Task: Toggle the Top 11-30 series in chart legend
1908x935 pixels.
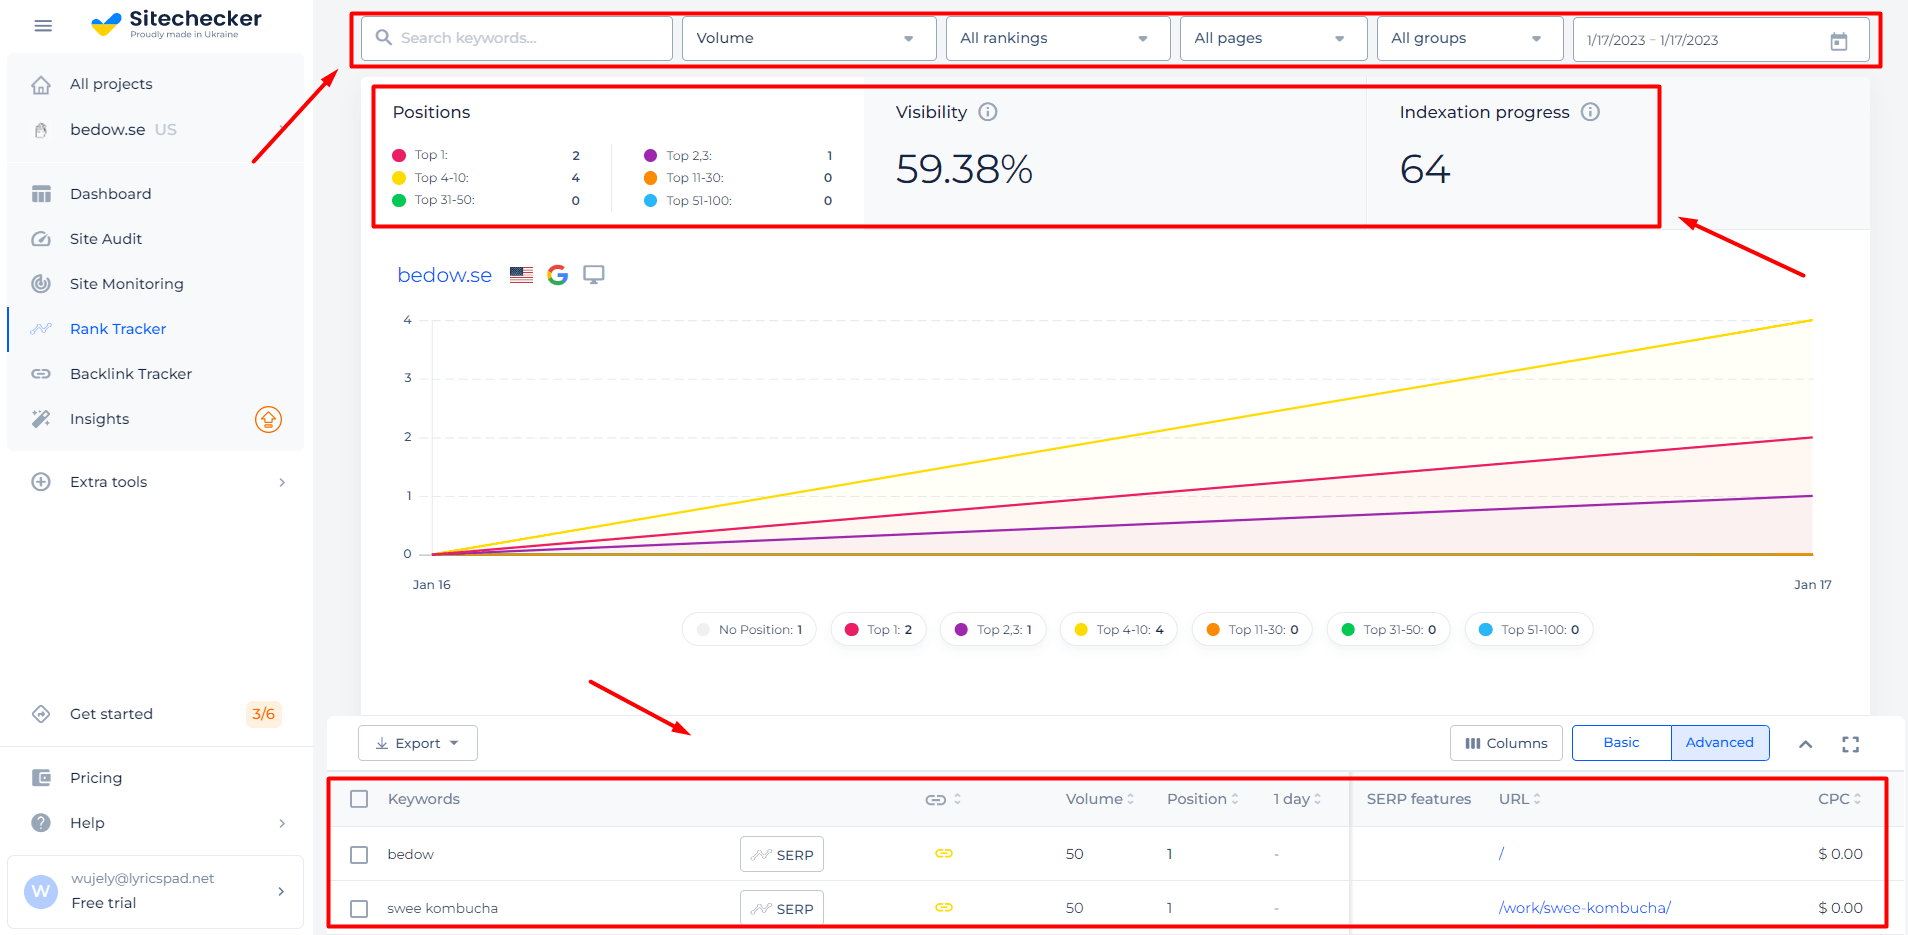Action: [1252, 630]
